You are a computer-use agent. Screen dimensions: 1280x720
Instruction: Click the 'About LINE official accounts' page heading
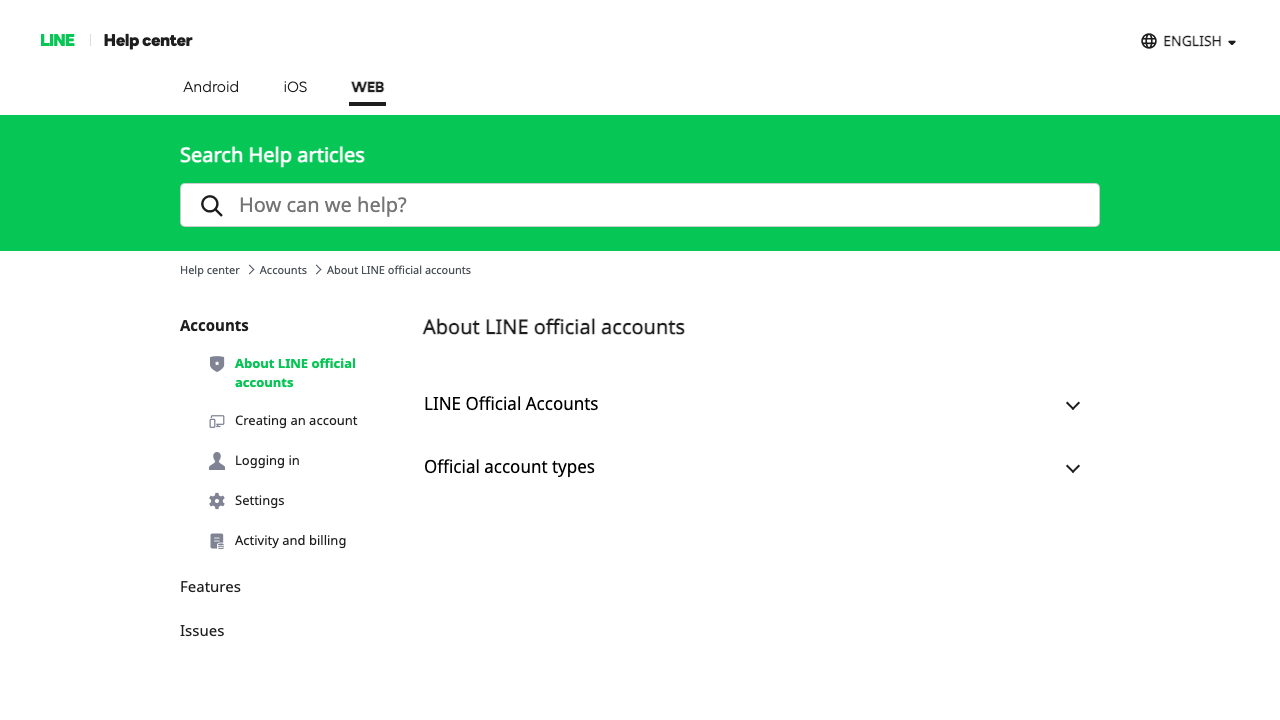coord(554,327)
